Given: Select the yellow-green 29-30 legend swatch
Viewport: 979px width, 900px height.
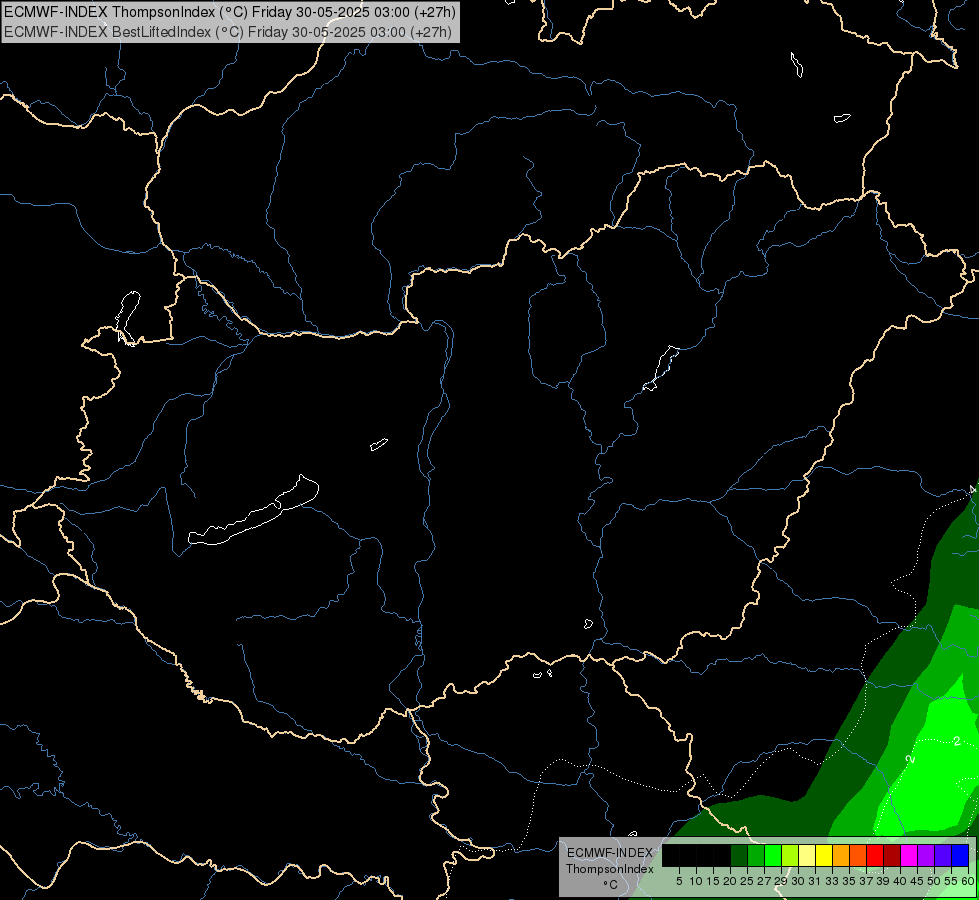Looking at the screenshot, I should (x=790, y=855).
